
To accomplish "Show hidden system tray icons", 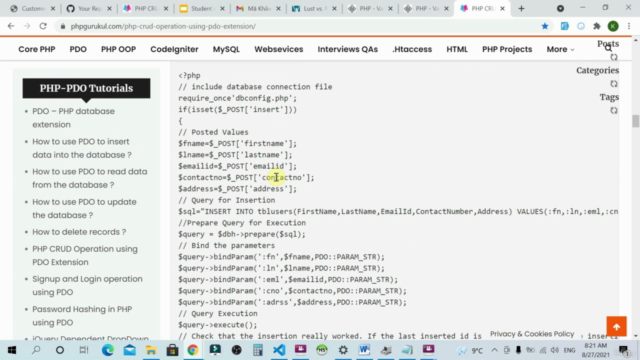I will point(494,350).
